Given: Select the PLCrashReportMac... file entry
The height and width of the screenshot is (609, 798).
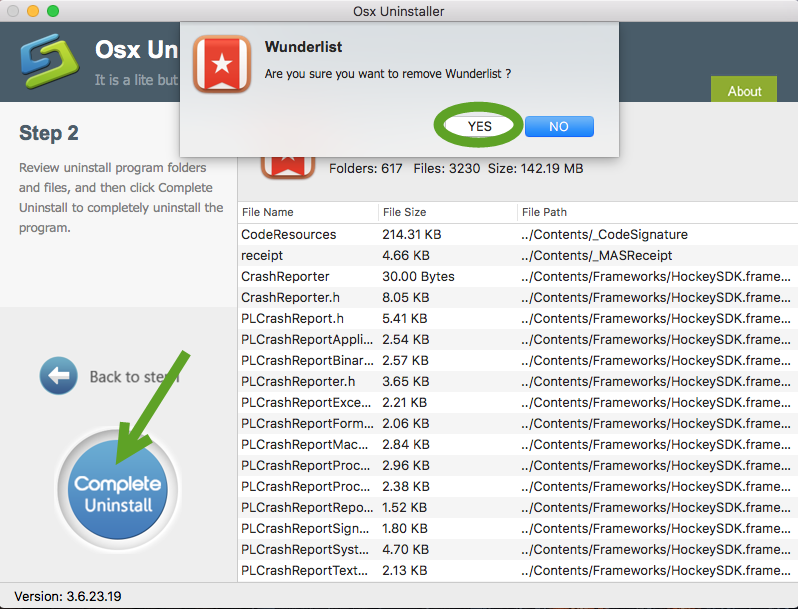Looking at the screenshot, I should (518, 445).
